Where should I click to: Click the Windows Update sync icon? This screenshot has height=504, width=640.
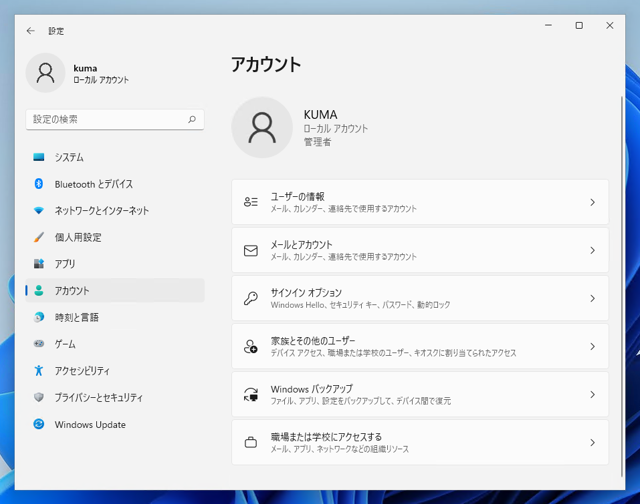(x=39, y=424)
